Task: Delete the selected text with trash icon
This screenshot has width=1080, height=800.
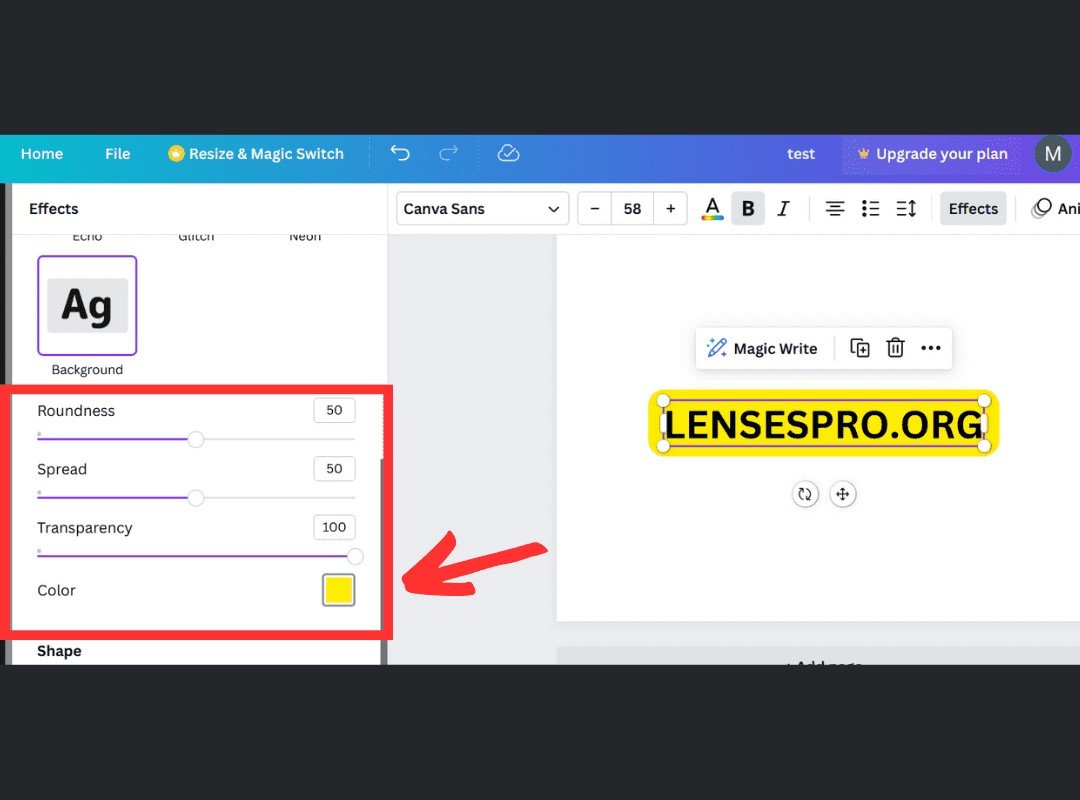Action: 895,348
